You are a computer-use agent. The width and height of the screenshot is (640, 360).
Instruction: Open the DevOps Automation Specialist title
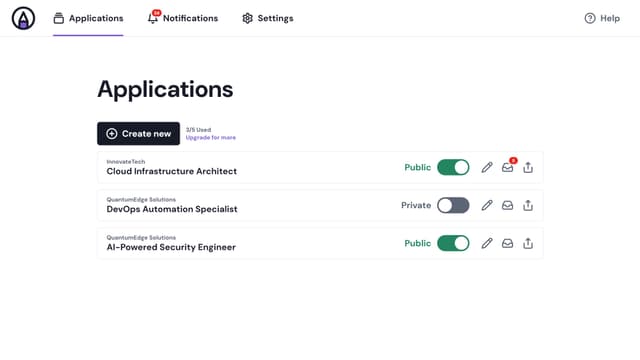172,209
